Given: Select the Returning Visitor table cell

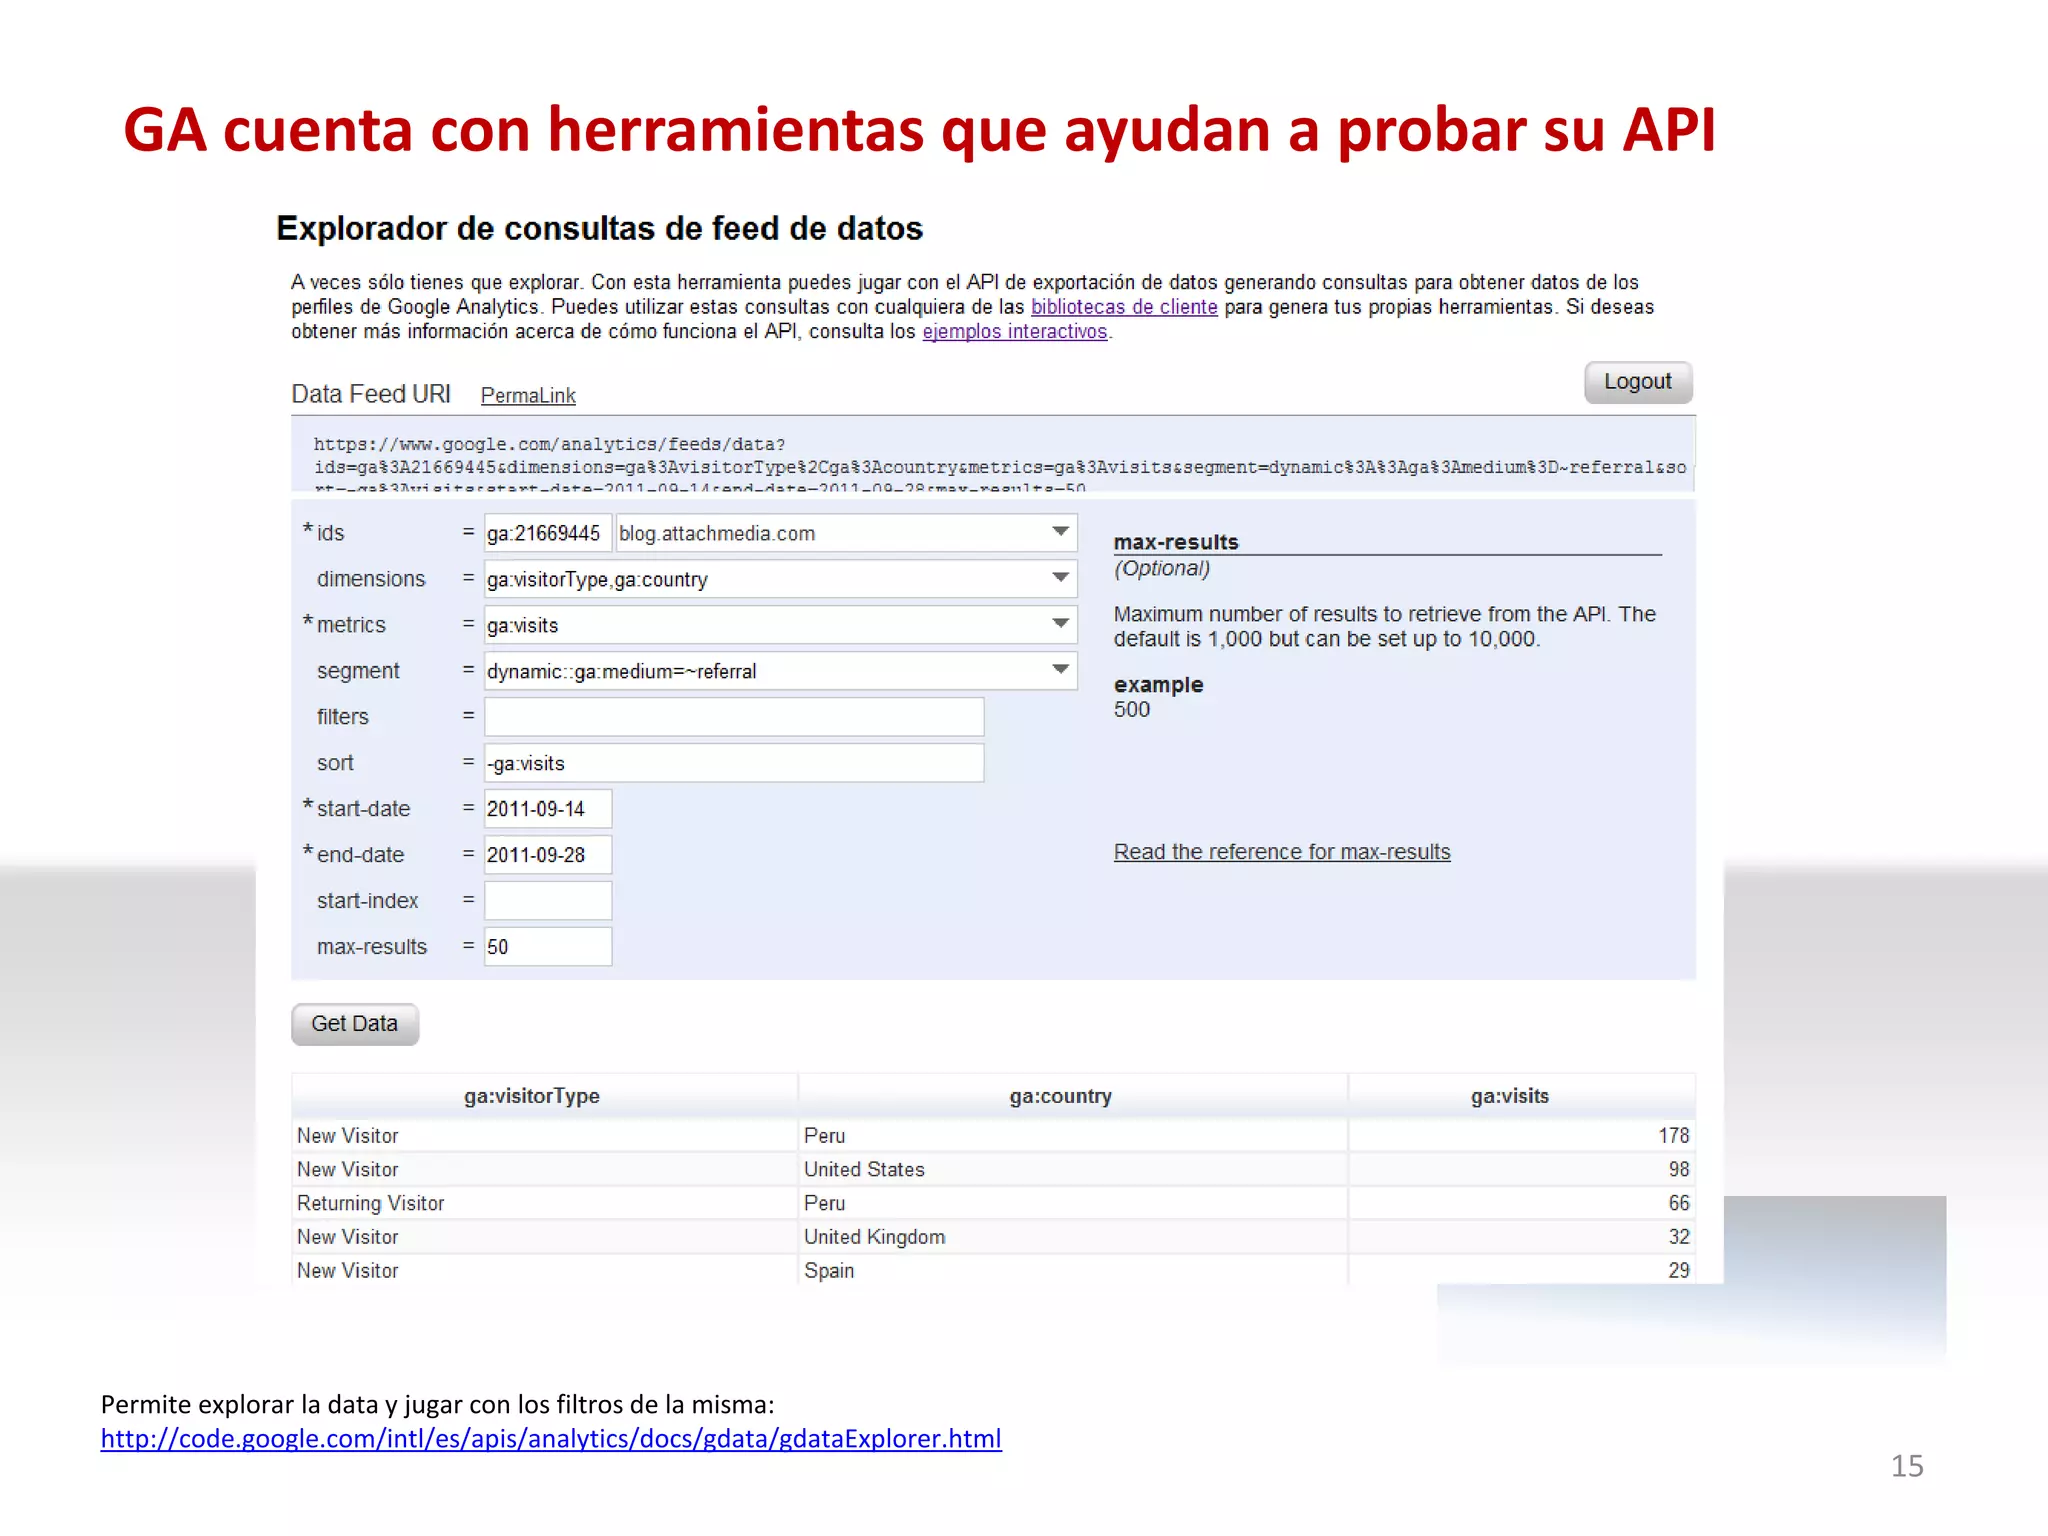Looking at the screenshot, I should [x=544, y=1203].
